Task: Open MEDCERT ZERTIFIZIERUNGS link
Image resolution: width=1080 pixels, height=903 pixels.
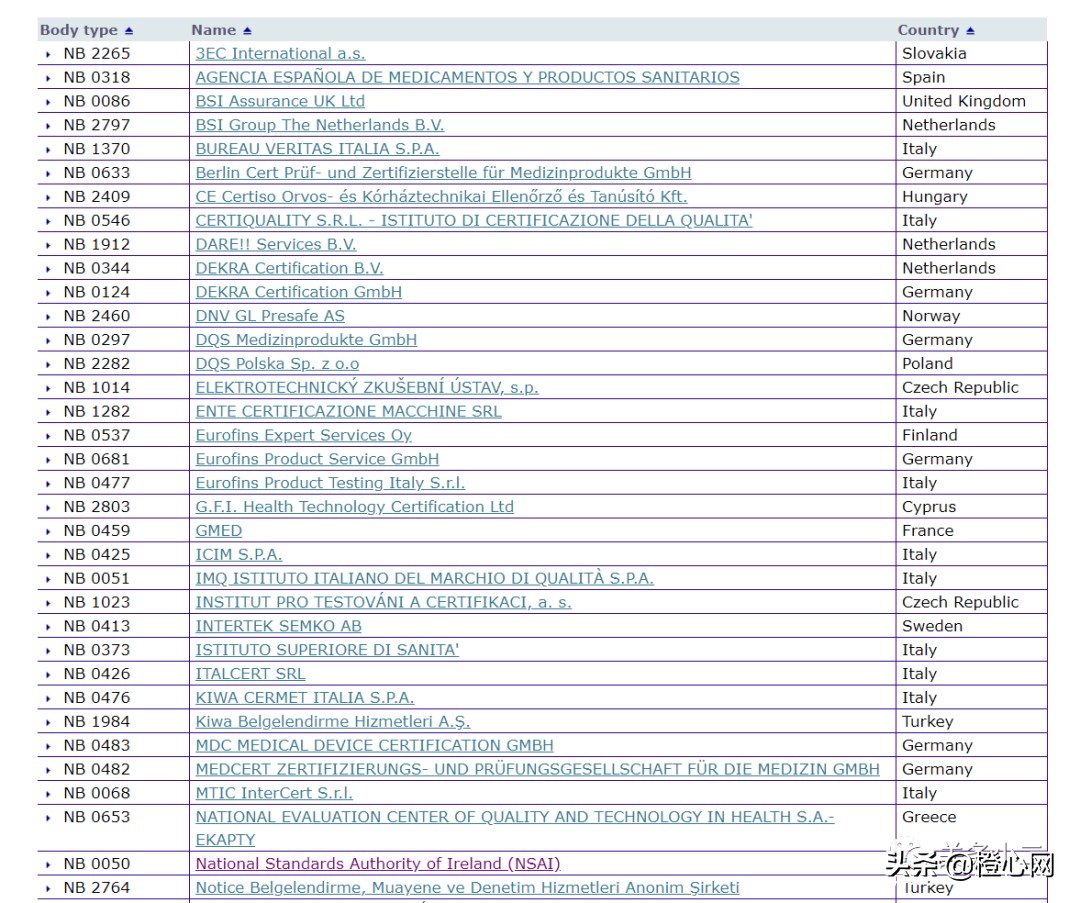Action: pyautogui.click(x=537, y=769)
